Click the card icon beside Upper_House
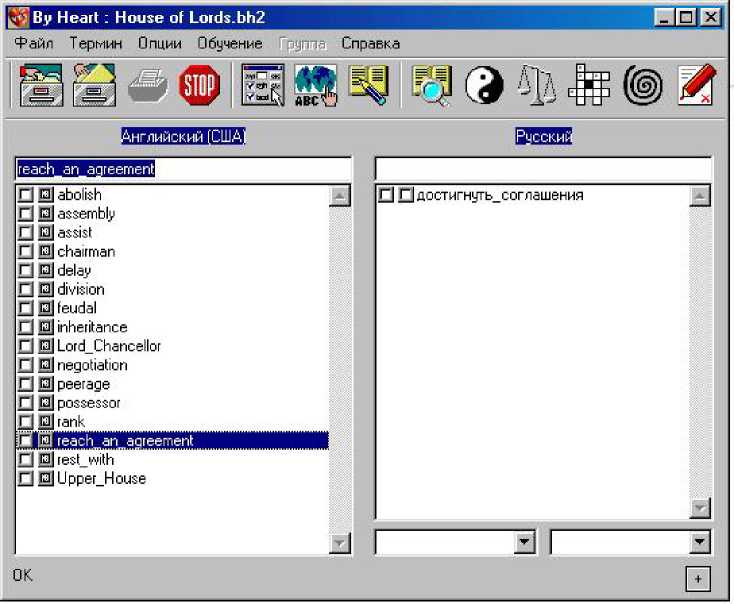Screen dimensions: 734x604 pyautogui.click(x=46, y=479)
